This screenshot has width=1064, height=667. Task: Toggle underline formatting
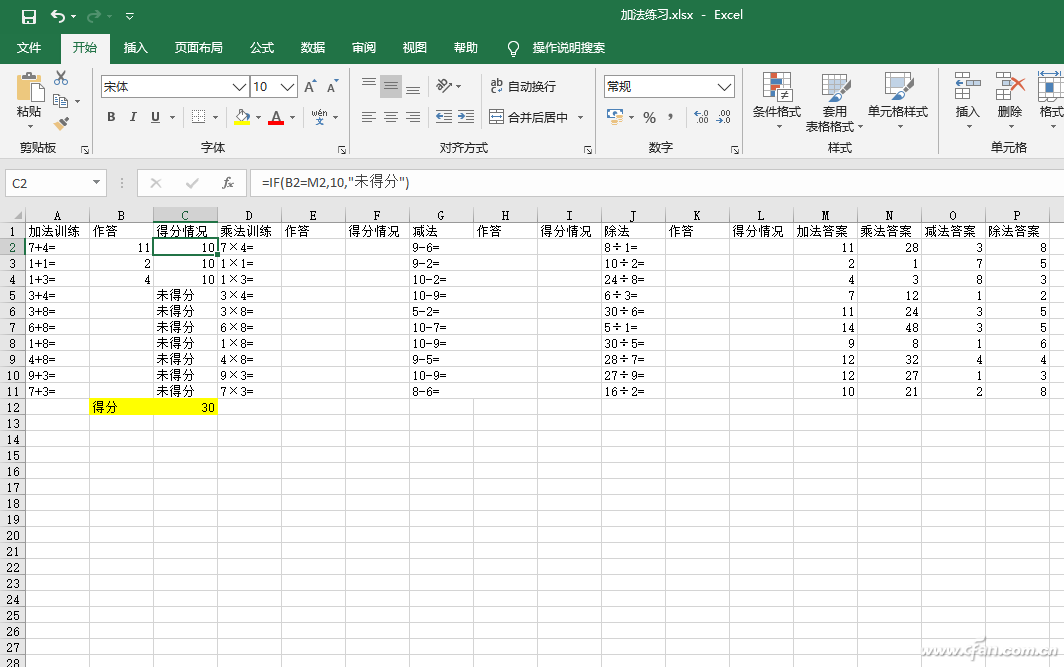155,117
